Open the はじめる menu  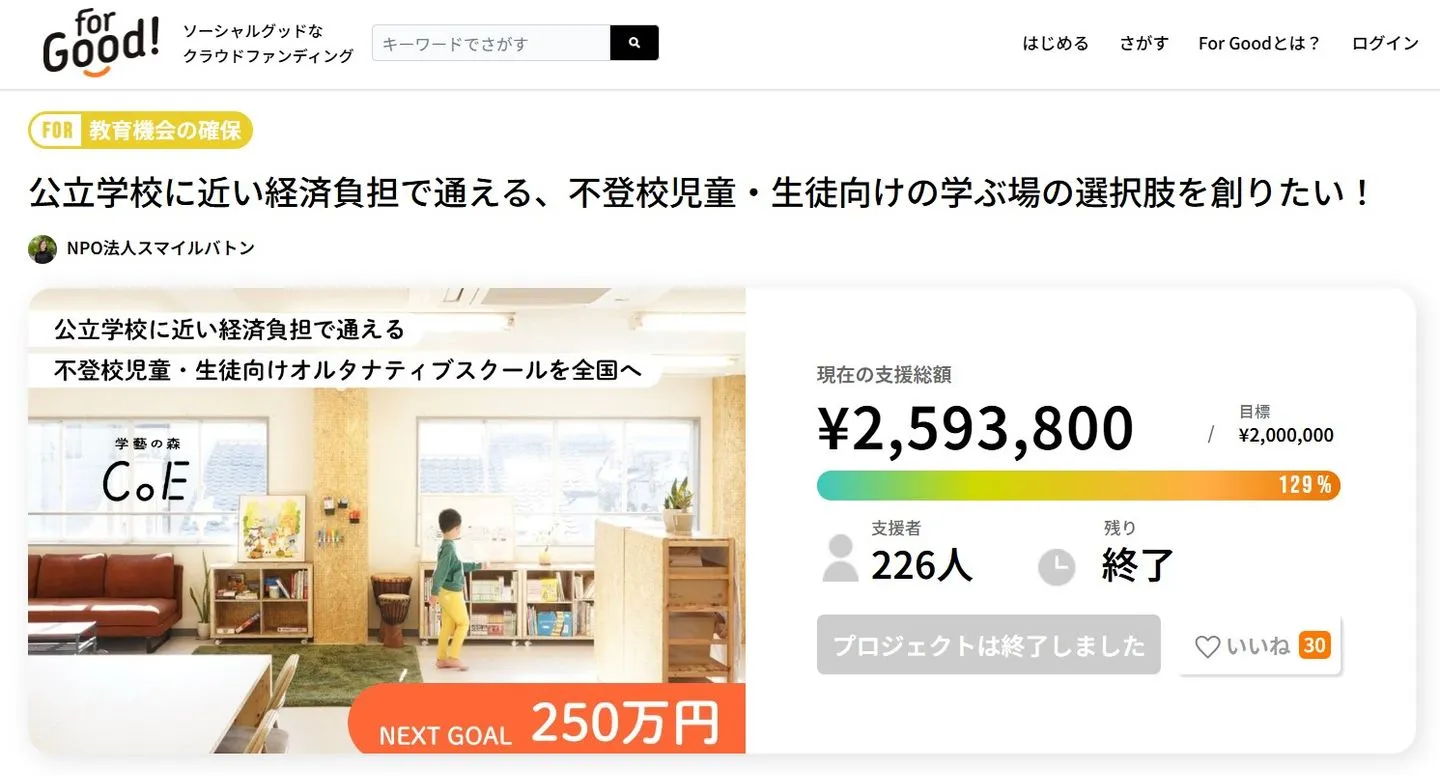click(1055, 43)
